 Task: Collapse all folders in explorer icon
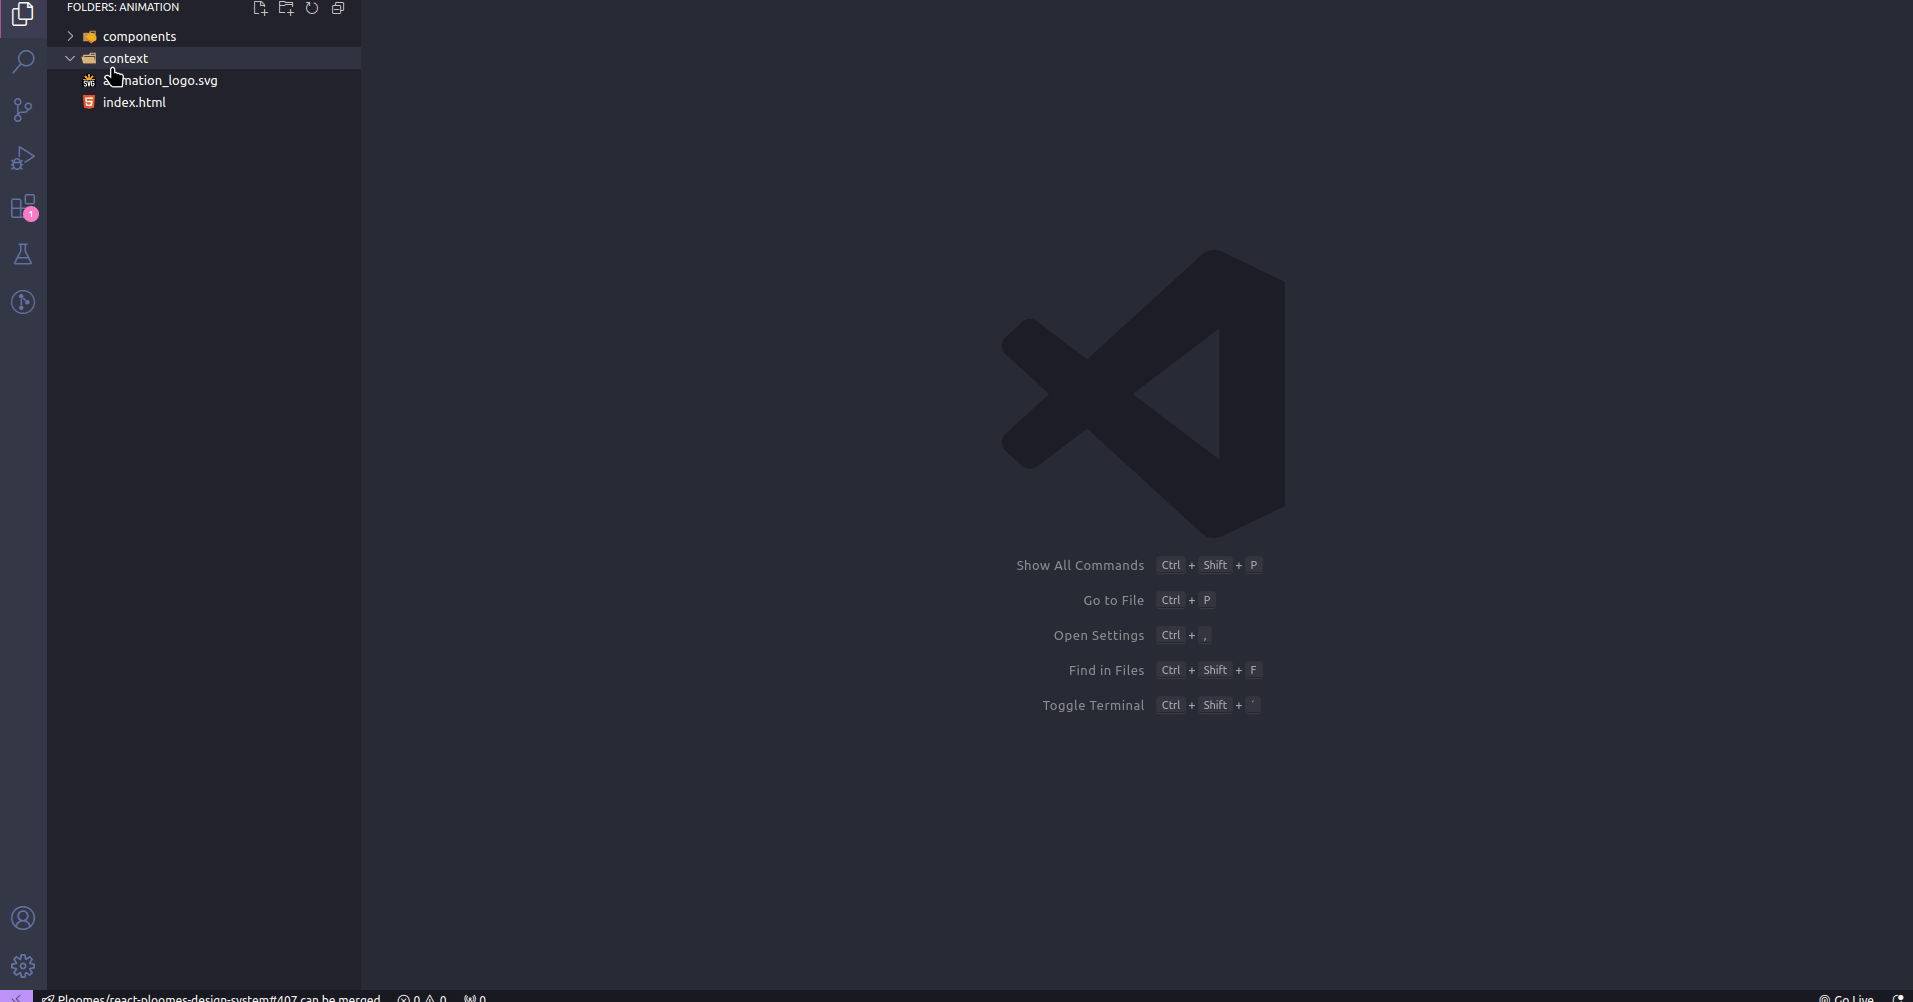338,8
